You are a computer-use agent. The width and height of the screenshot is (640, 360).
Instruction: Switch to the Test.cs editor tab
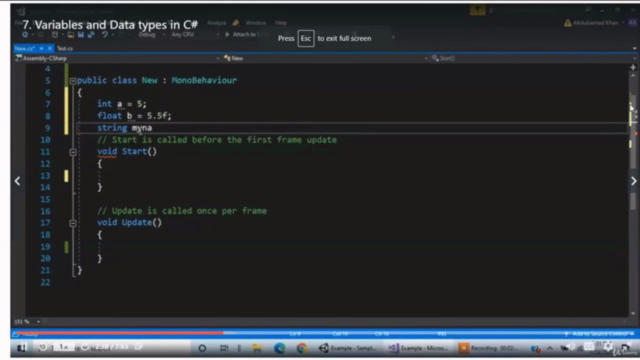tap(65, 49)
